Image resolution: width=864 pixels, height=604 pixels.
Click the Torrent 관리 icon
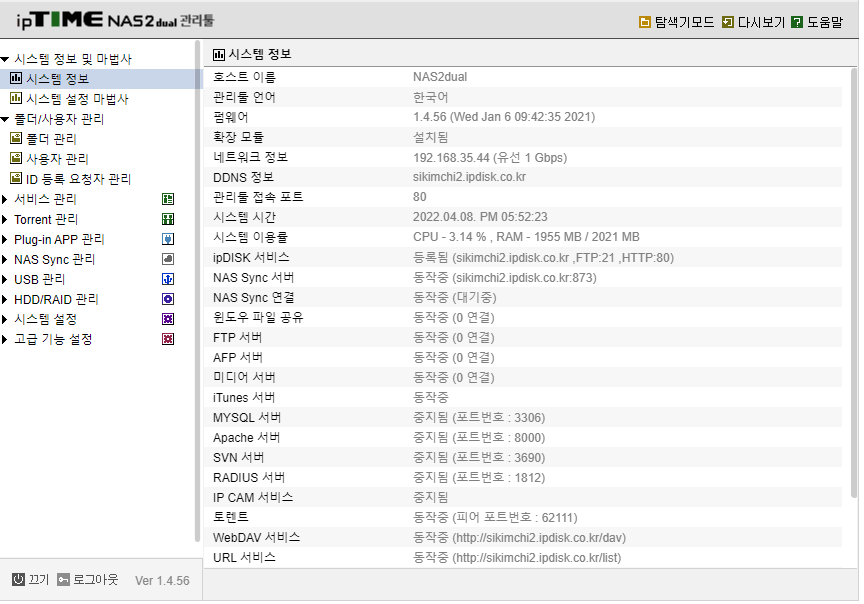[168, 219]
